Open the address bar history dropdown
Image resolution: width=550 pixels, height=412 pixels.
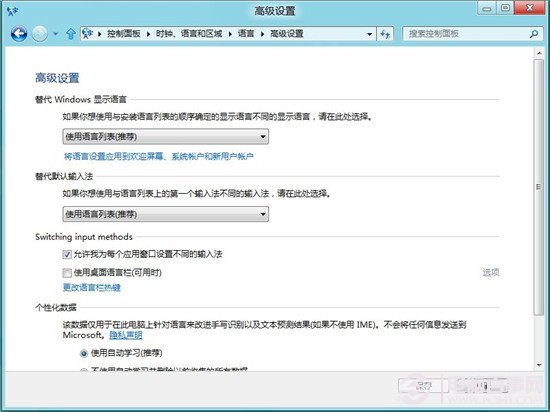(369, 34)
